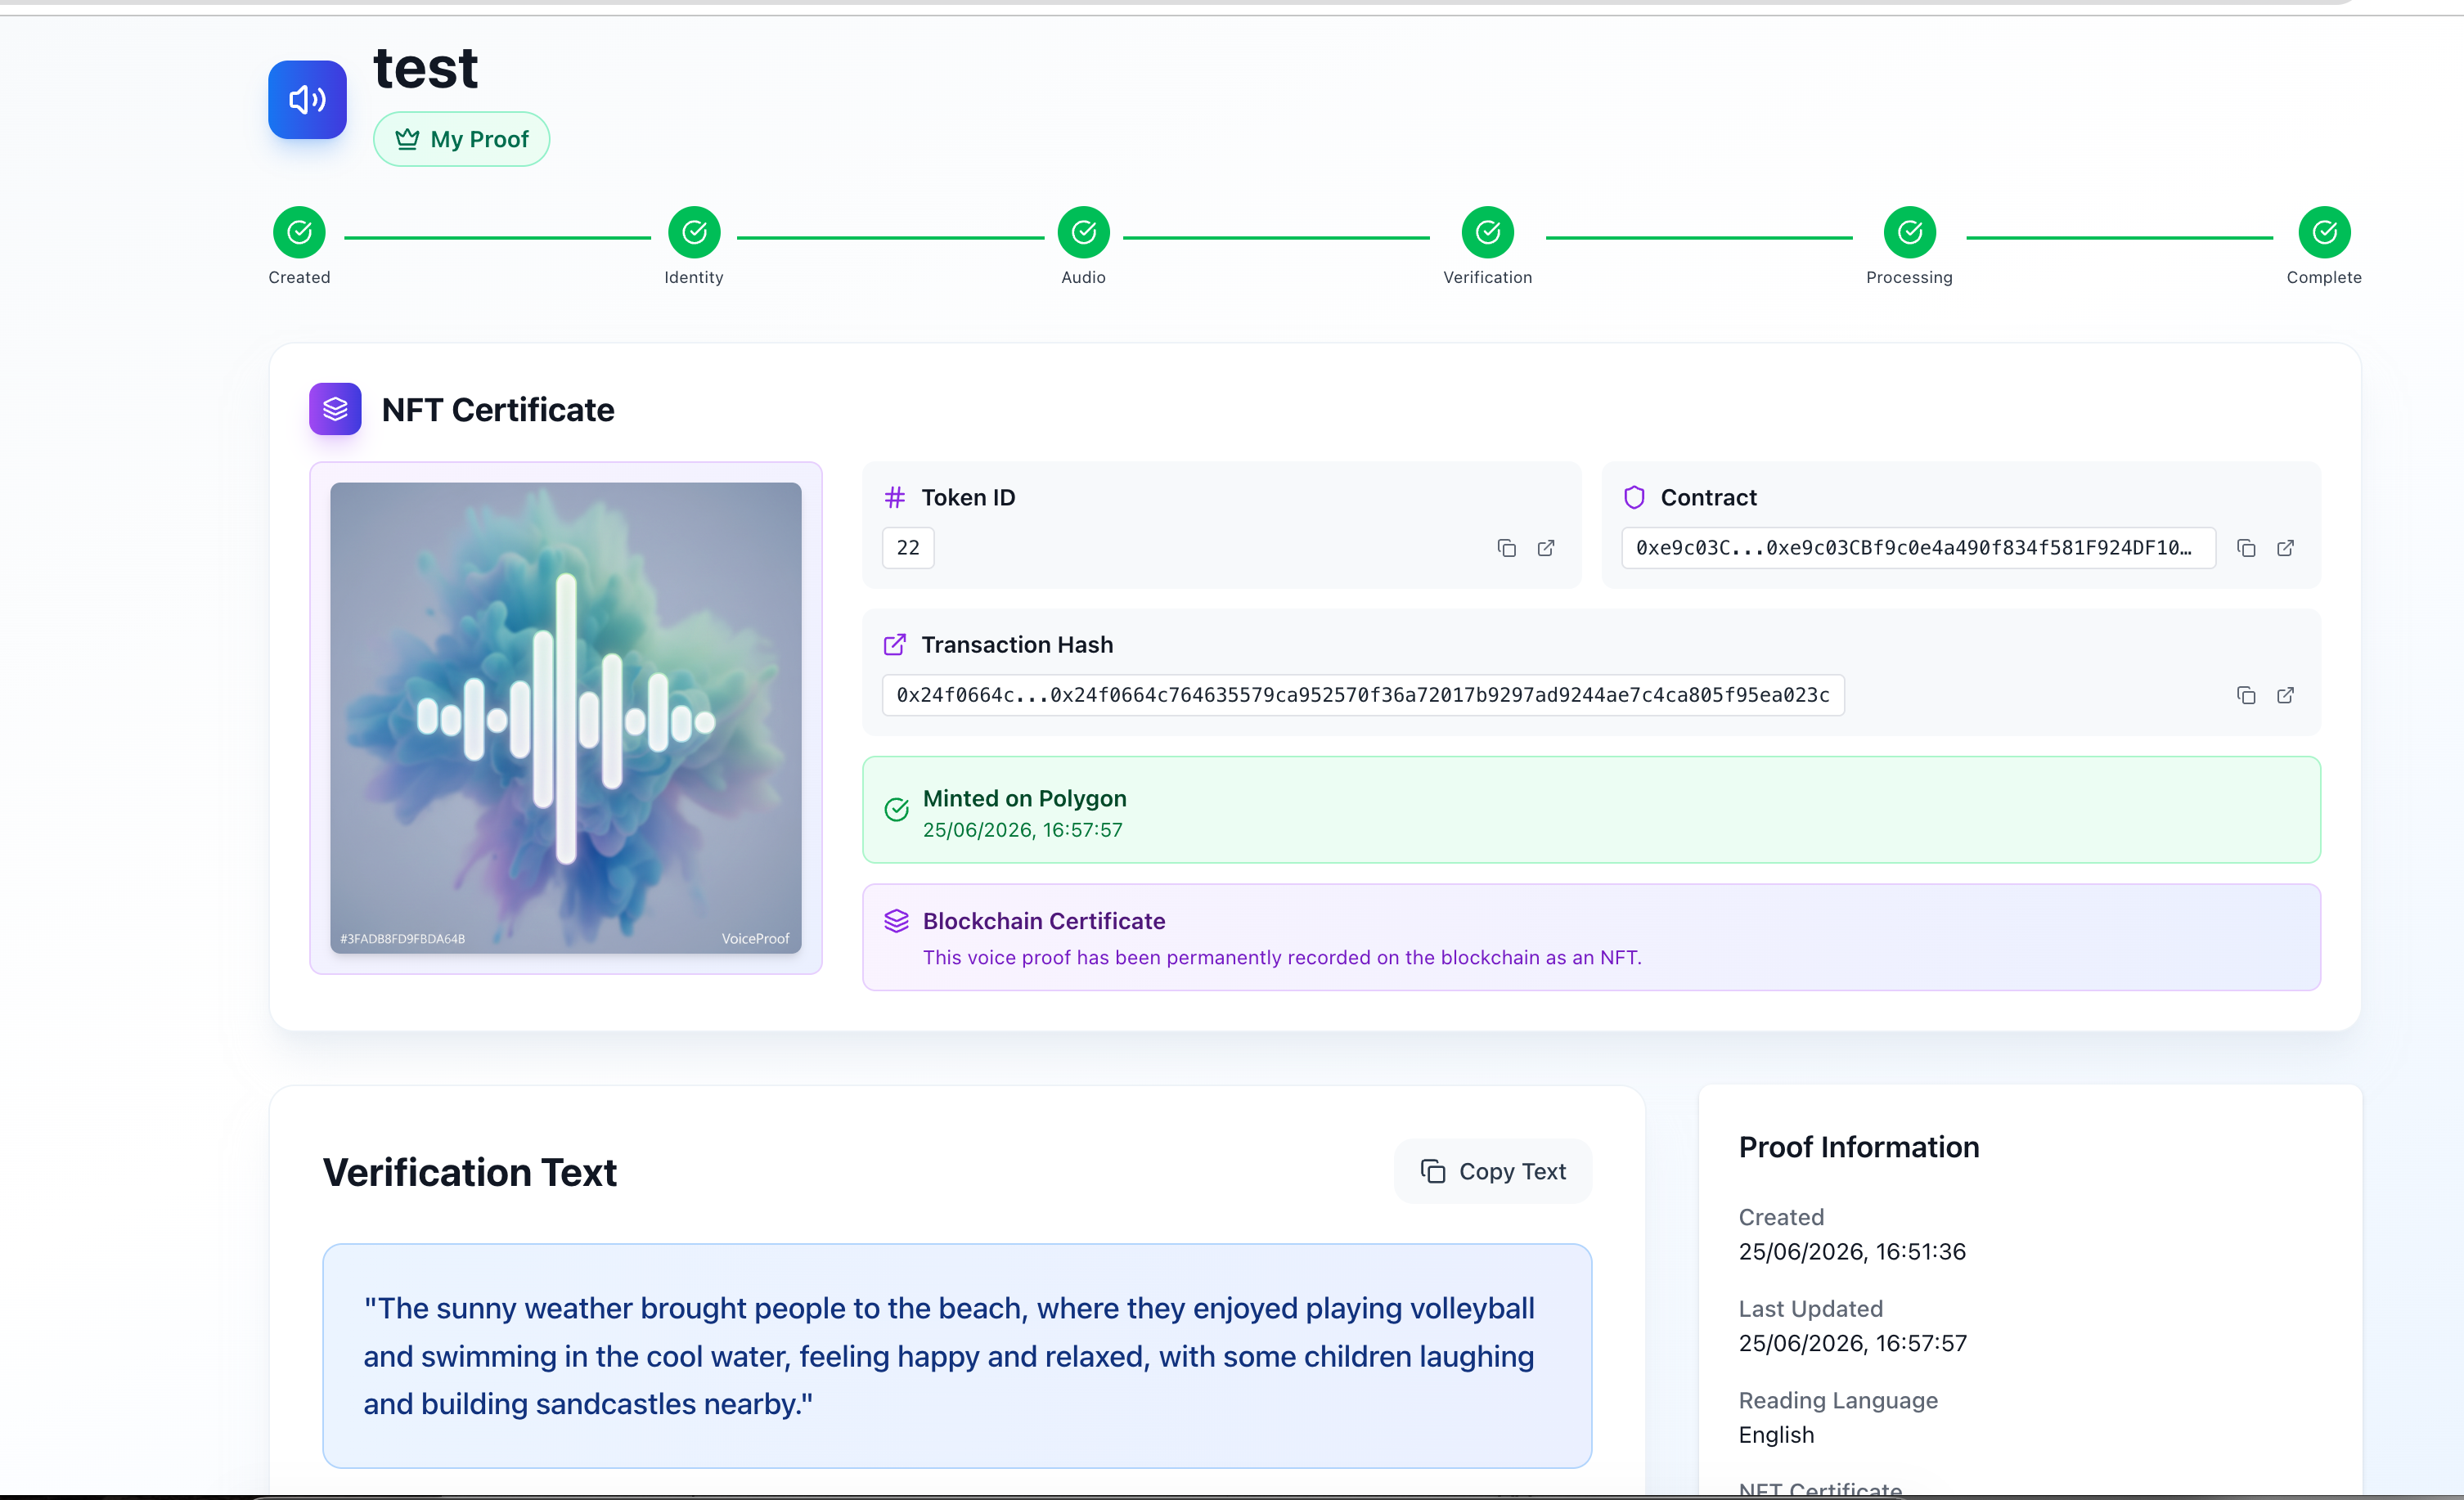Click the external-link icon beside Transaction Hash heading
This screenshot has height=1500, width=2464.
[x=895, y=645]
